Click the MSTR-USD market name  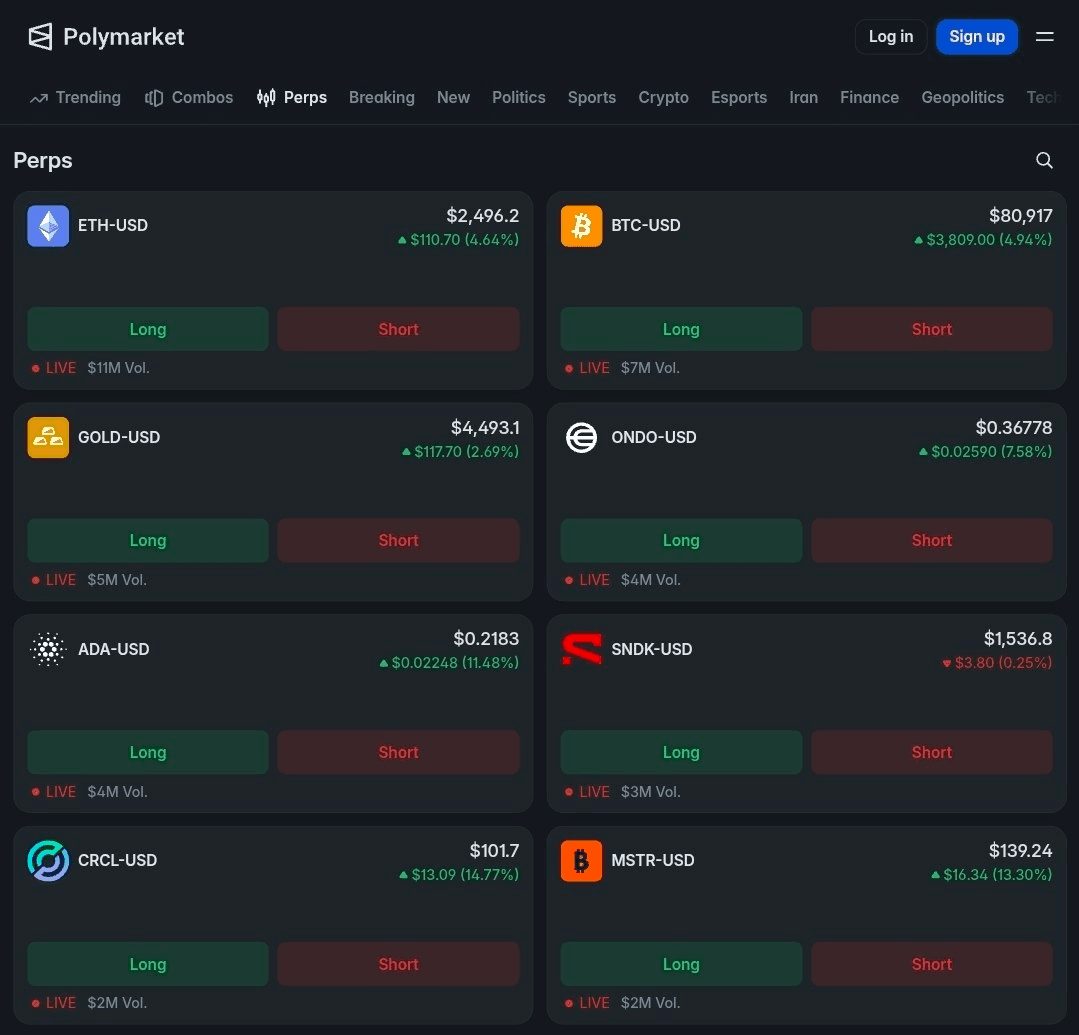653,860
